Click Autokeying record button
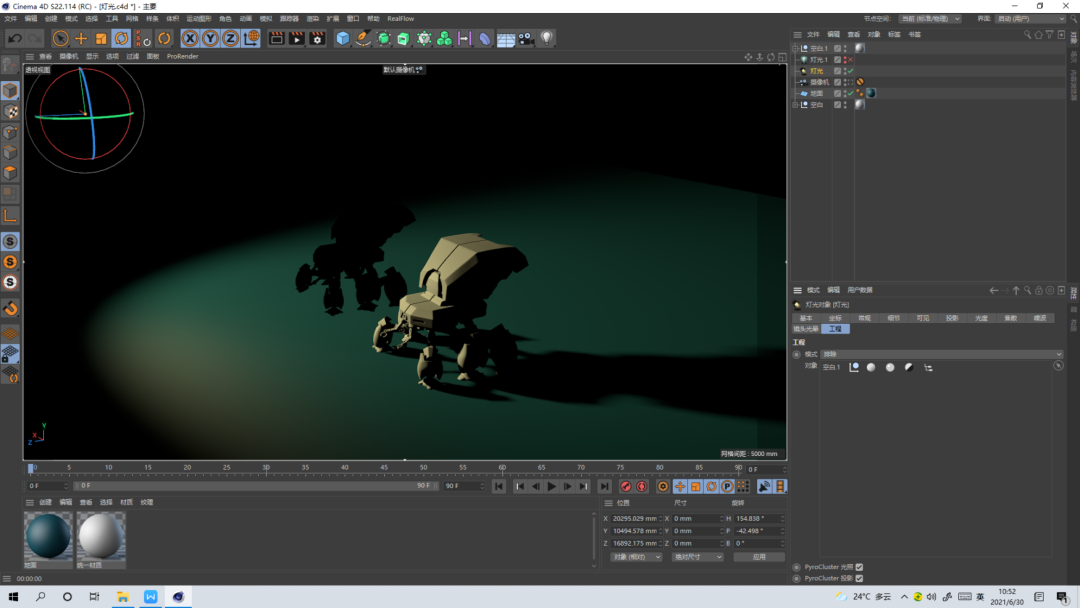The width and height of the screenshot is (1080, 608). pyautogui.click(x=642, y=487)
